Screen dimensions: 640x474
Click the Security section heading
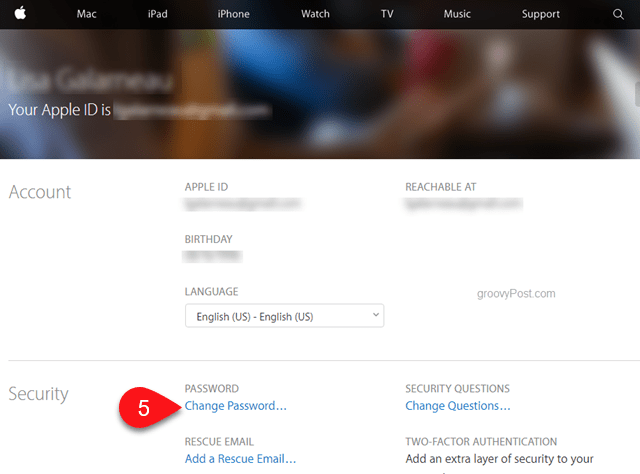[x=38, y=394]
